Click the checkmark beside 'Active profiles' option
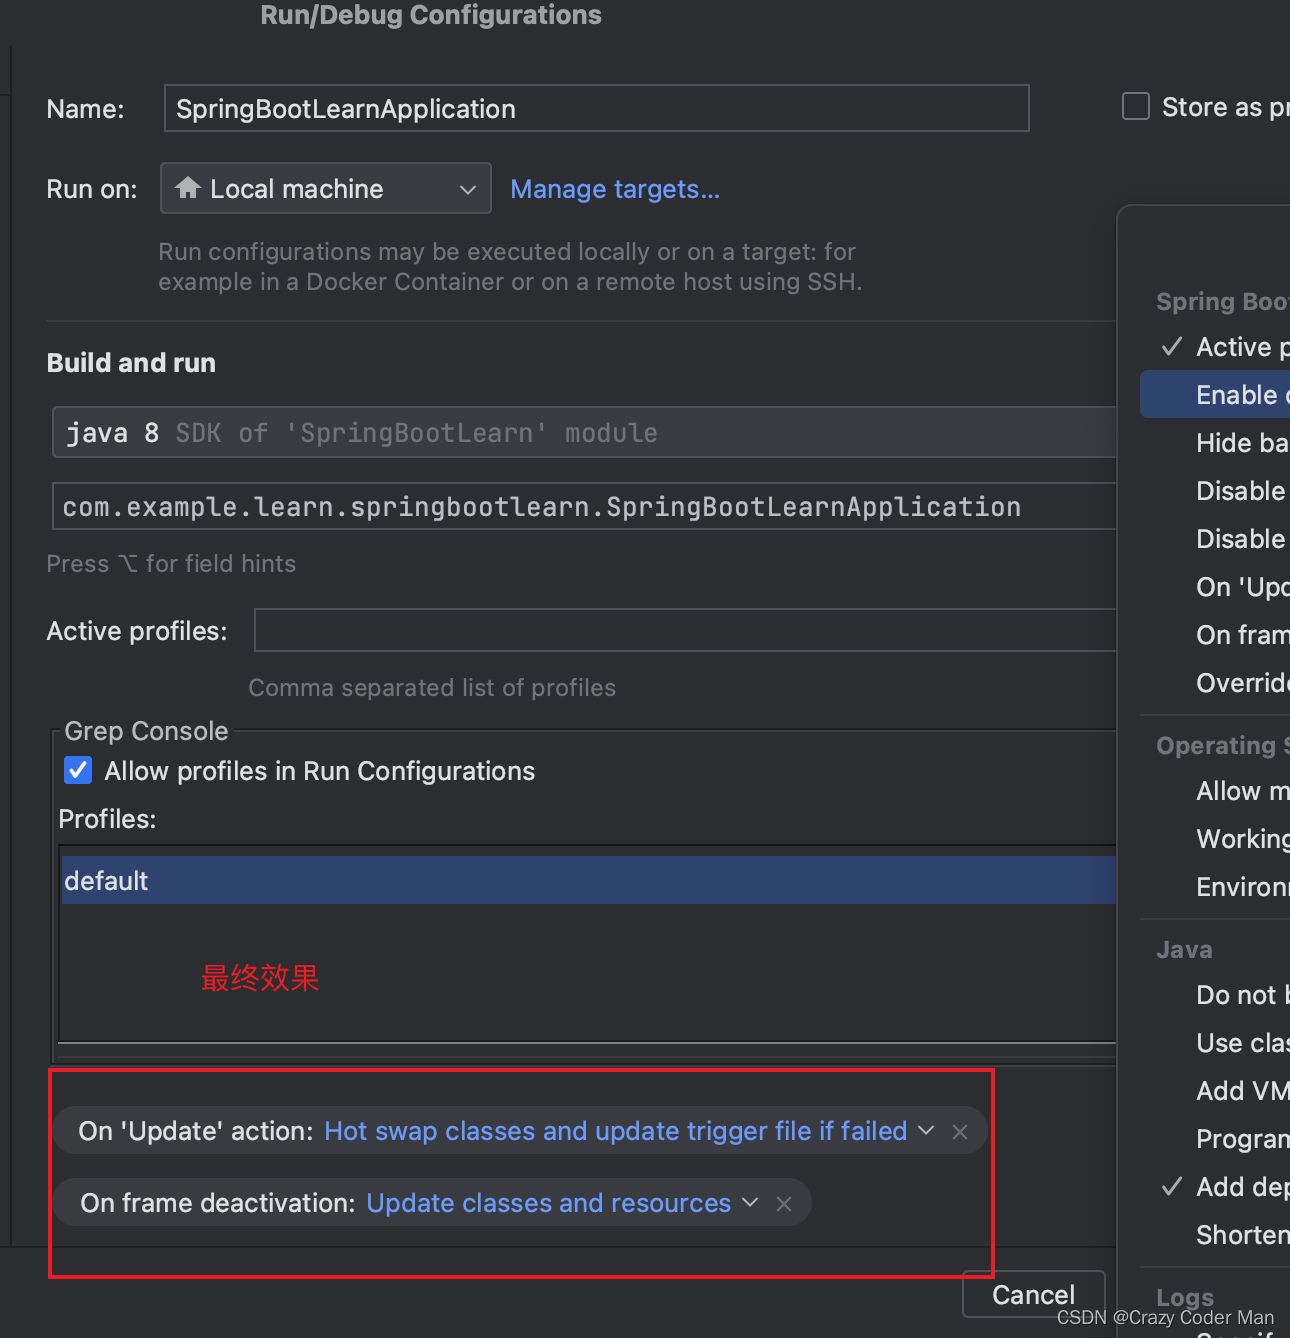The width and height of the screenshot is (1290, 1338). click(1170, 347)
